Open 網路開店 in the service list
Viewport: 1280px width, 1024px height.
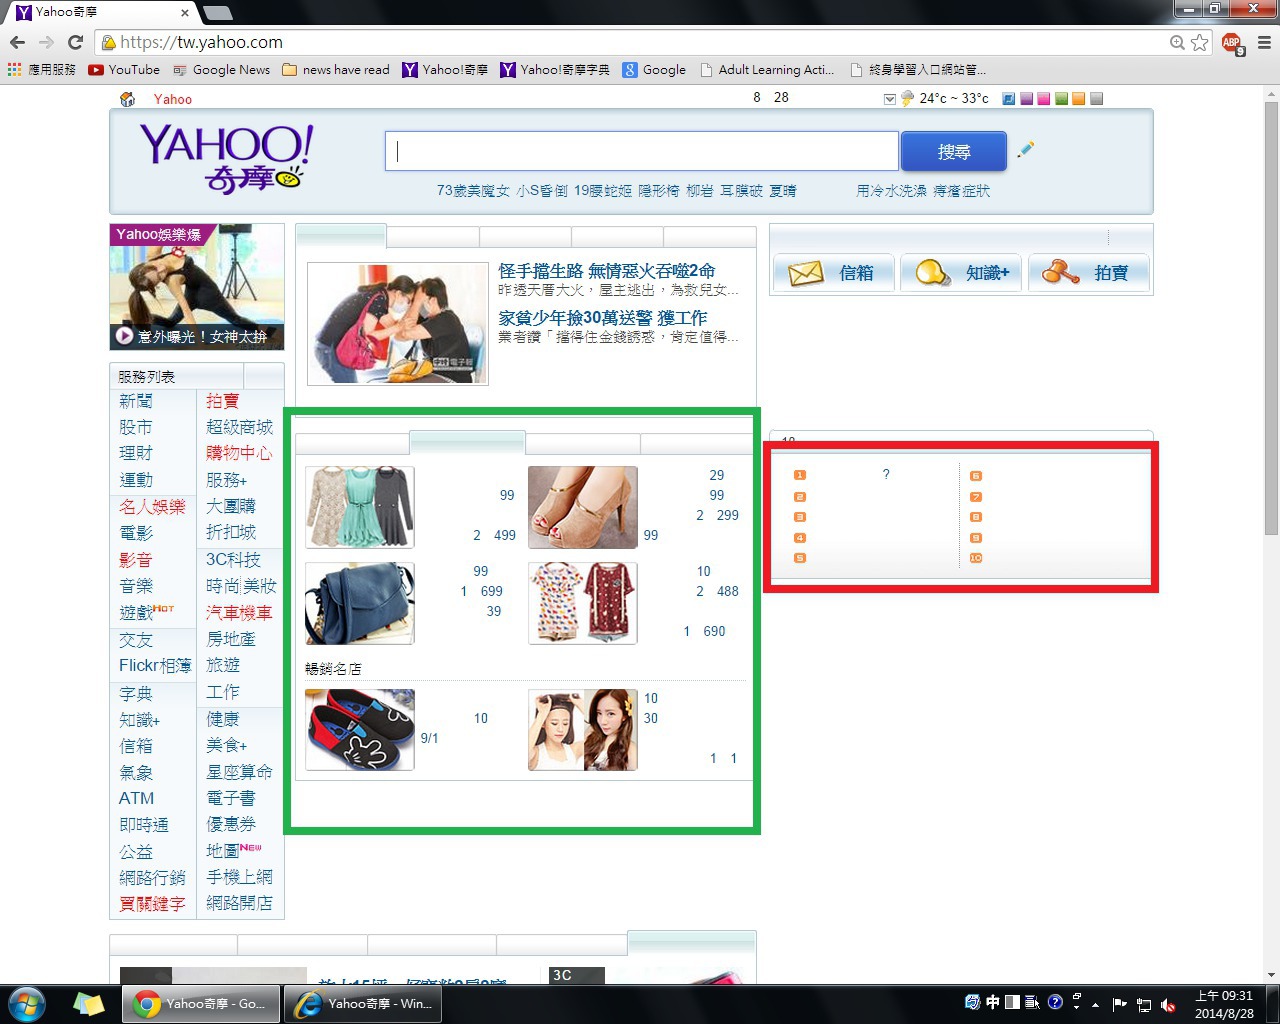click(x=239, y=903)
